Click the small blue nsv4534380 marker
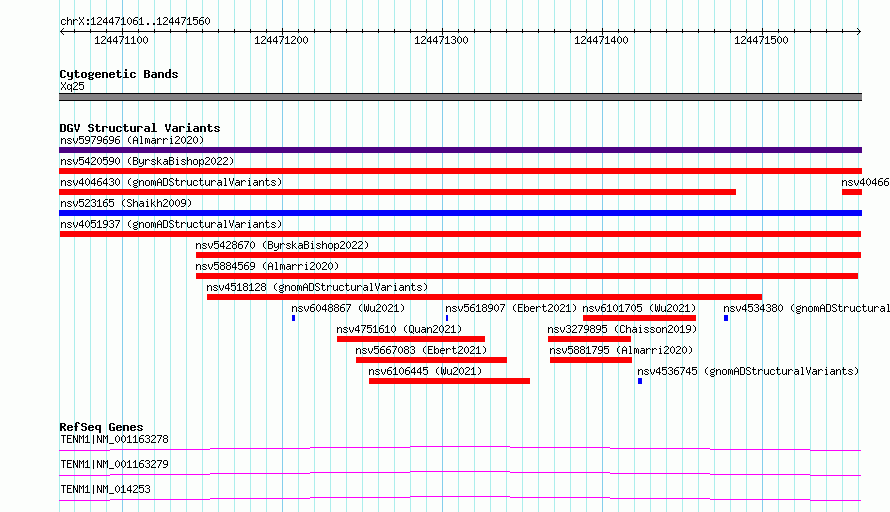This screenshot has height=512, width=890. click(x=726, y=318)
